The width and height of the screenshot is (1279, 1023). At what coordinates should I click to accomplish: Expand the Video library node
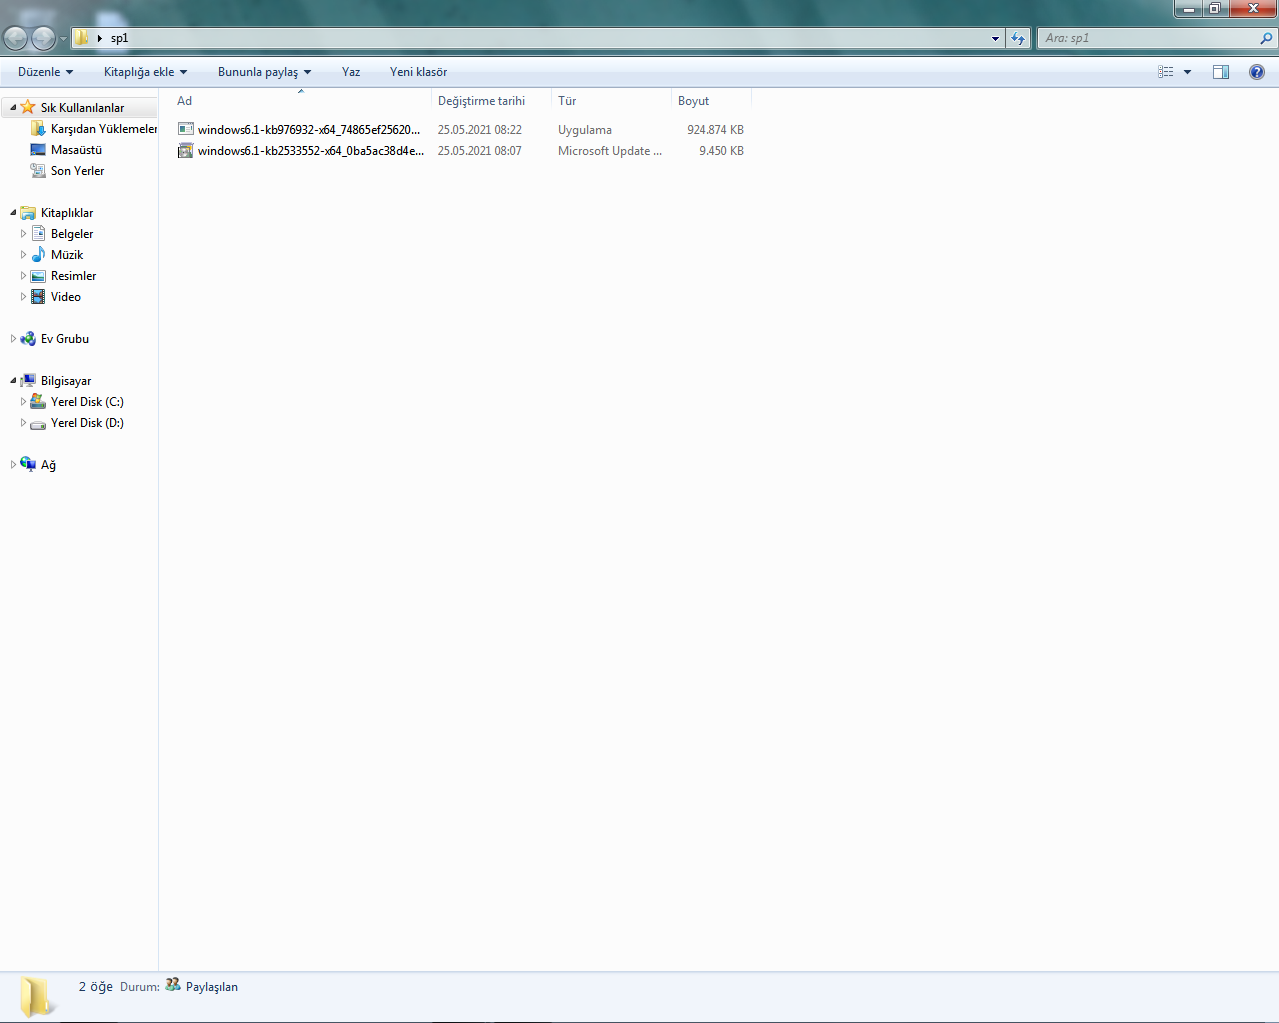click(23, 297)
